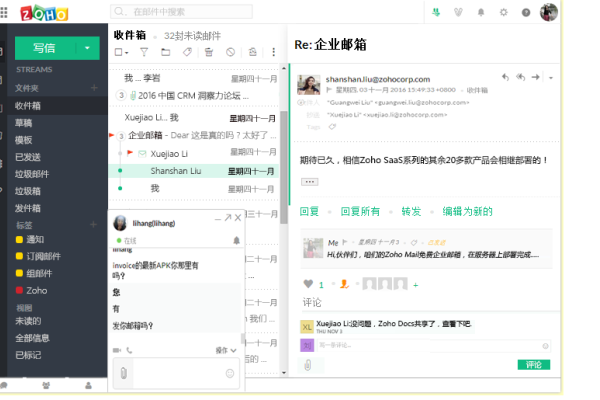600x400 pixels.
Task: Open the notifications bell in header
Action: [481, 12]
